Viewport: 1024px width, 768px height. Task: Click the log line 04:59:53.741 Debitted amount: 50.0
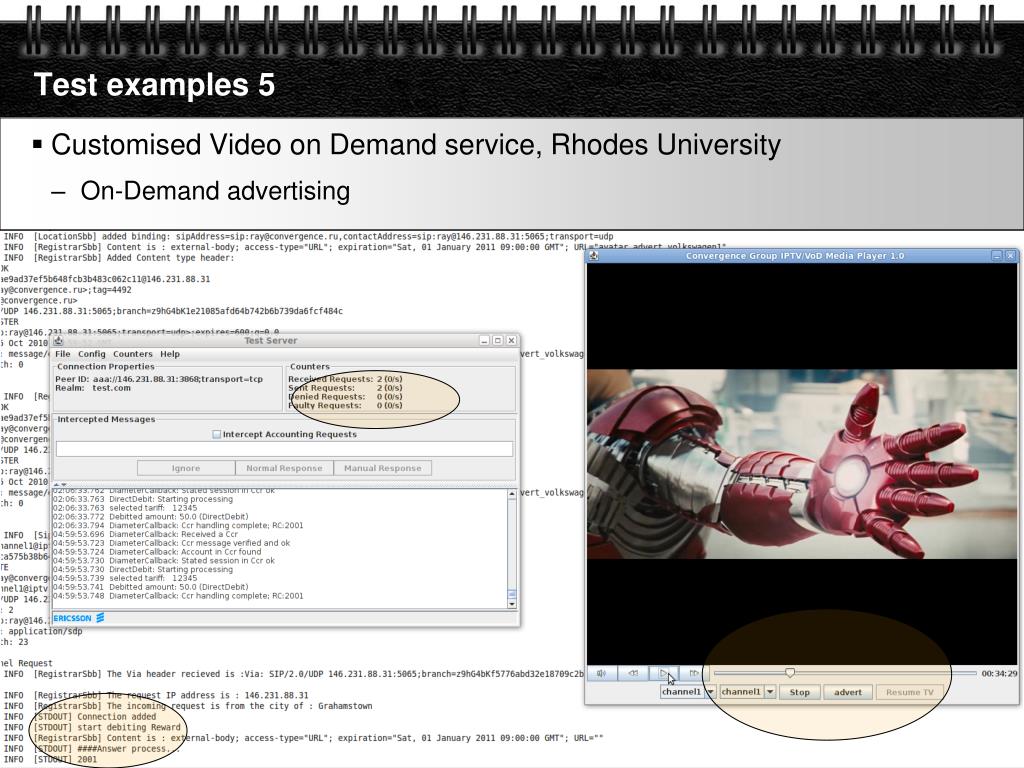(150, 587)
